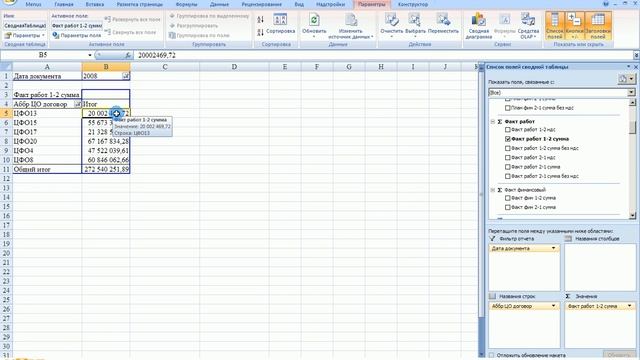640x360 pixels.
Task: Uncheck Факт работ 1-2 сумма field
Action: [508, 139]
